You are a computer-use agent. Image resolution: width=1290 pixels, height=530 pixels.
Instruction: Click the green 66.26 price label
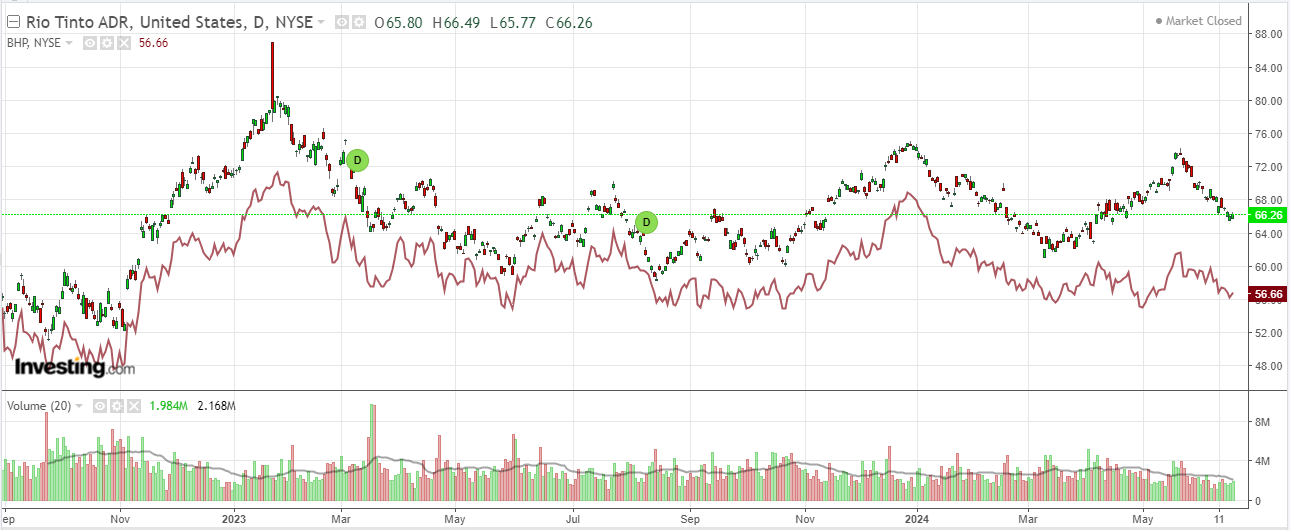point(1267,215)
